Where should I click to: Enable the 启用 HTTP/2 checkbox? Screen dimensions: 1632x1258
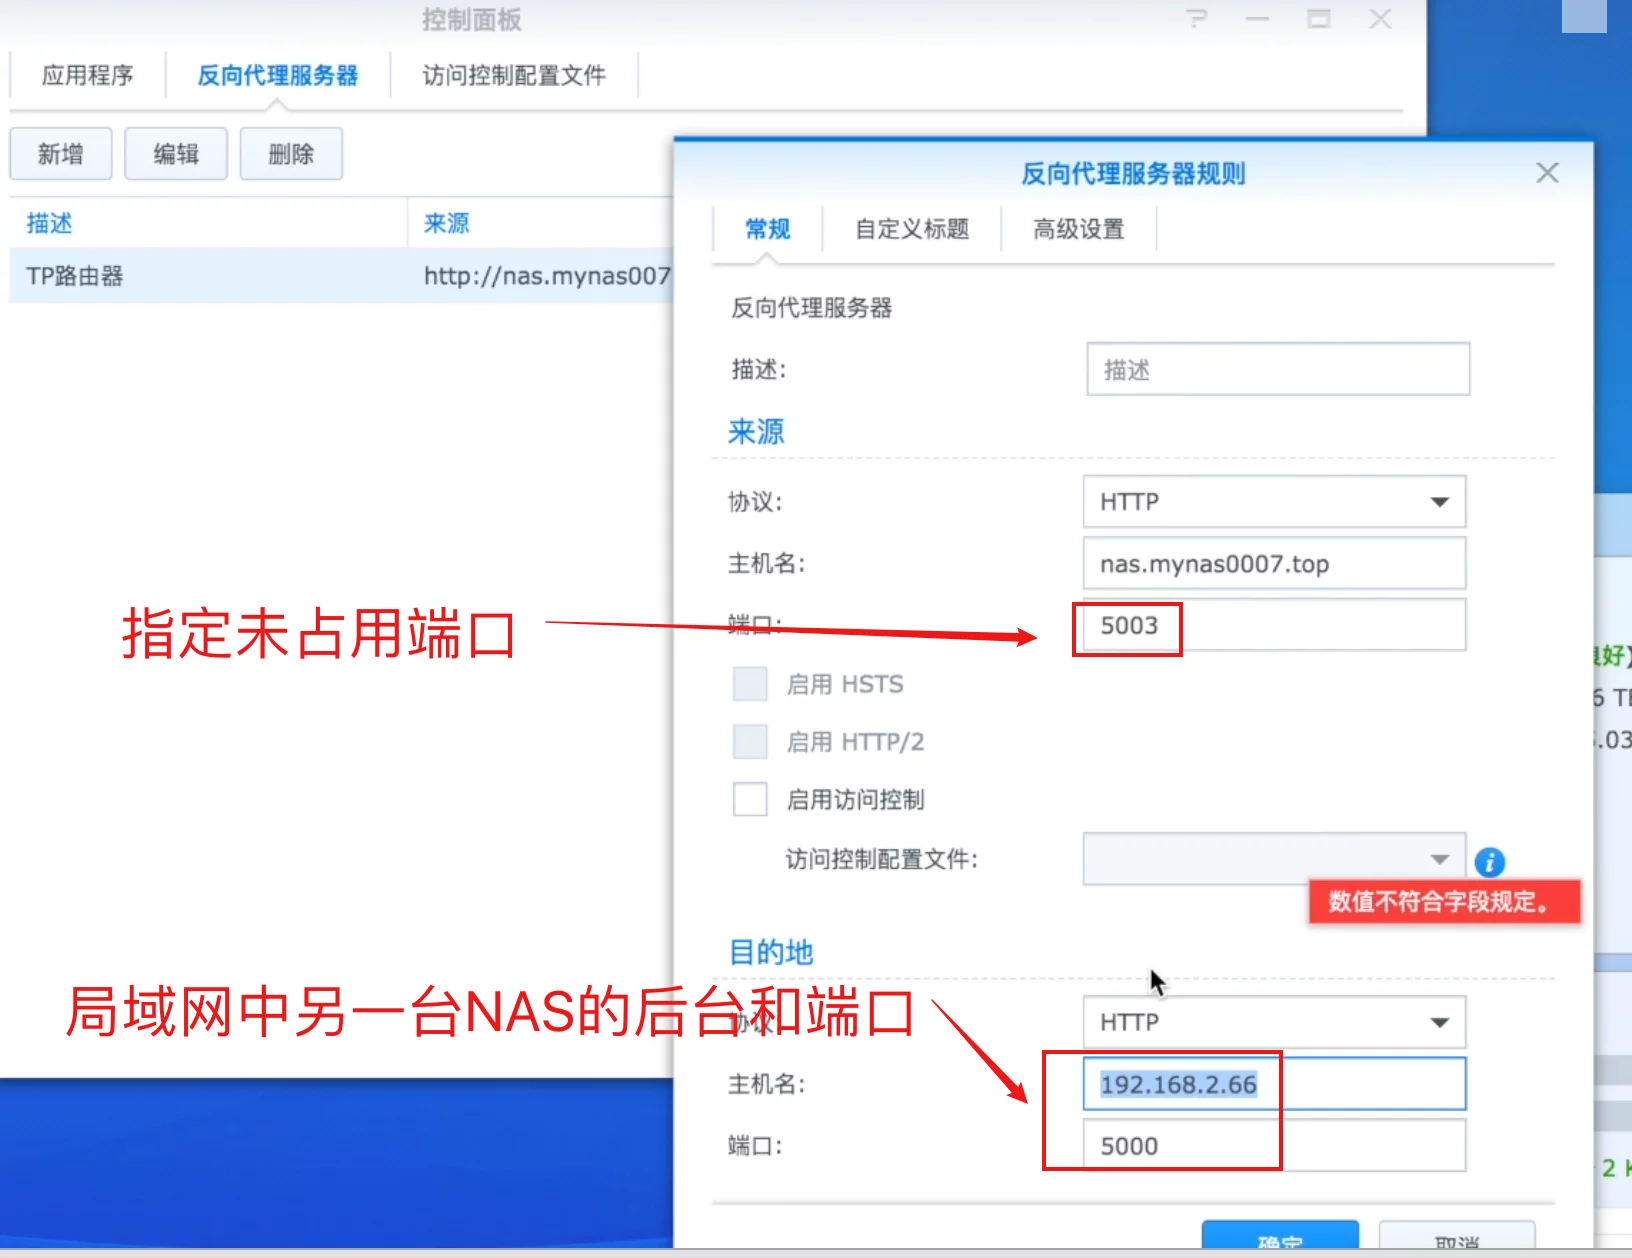pyautogui.click(x=750, y=741)
